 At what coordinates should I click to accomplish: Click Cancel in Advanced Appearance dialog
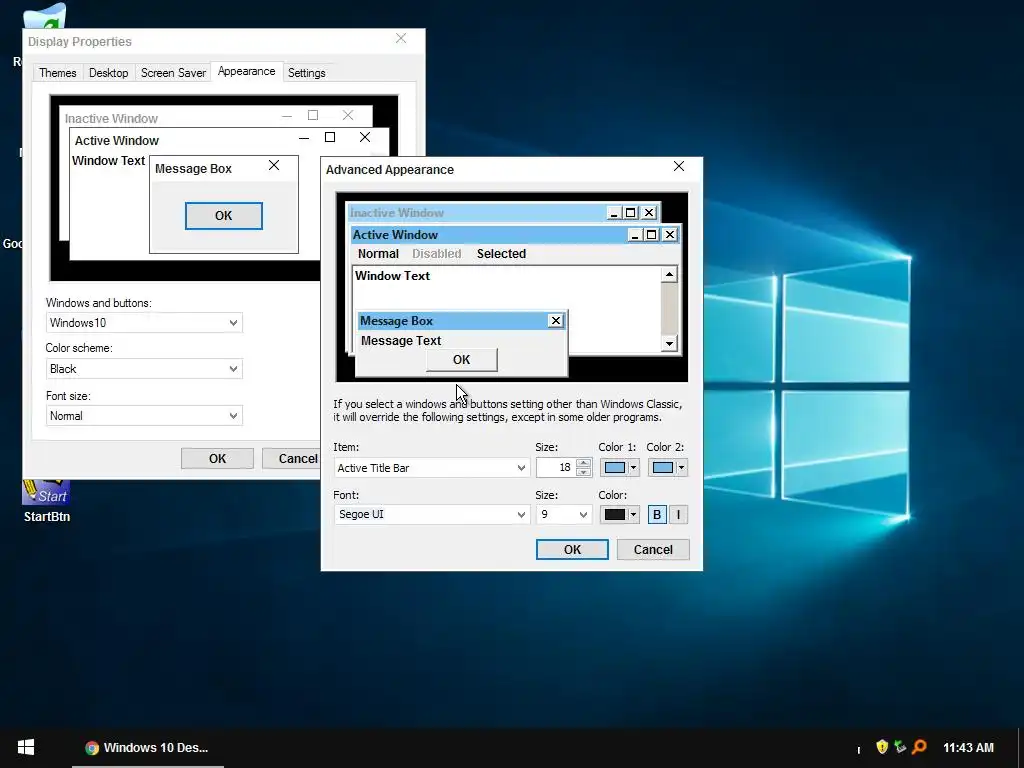click(x=653, y=550)
